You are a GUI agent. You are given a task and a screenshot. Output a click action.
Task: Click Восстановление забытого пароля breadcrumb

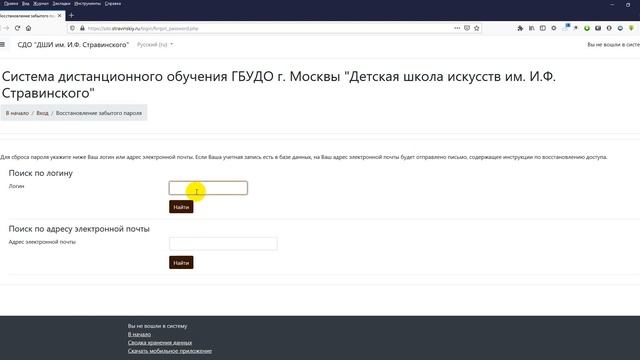click(99, 113)
